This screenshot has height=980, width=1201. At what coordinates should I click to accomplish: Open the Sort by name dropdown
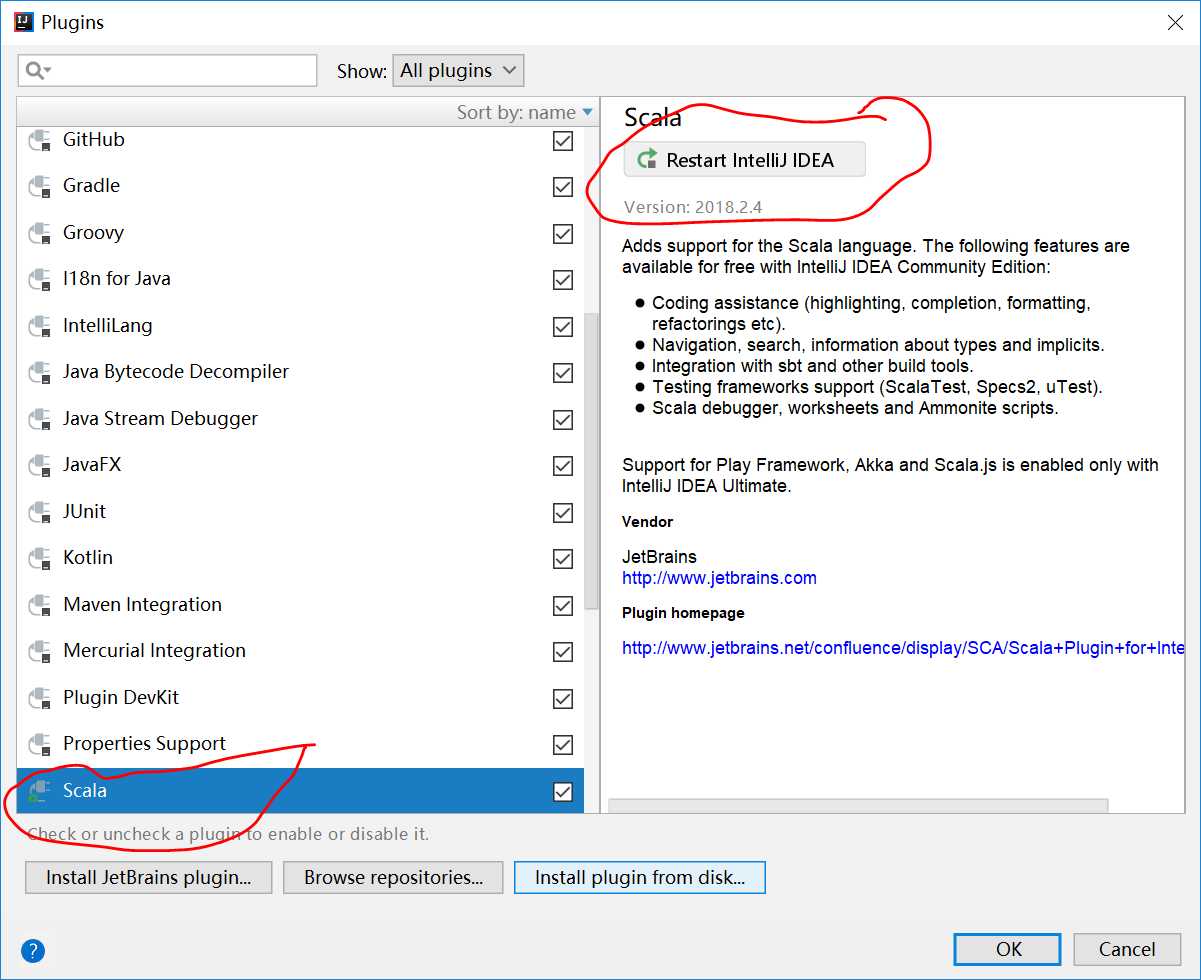(524, 112)
